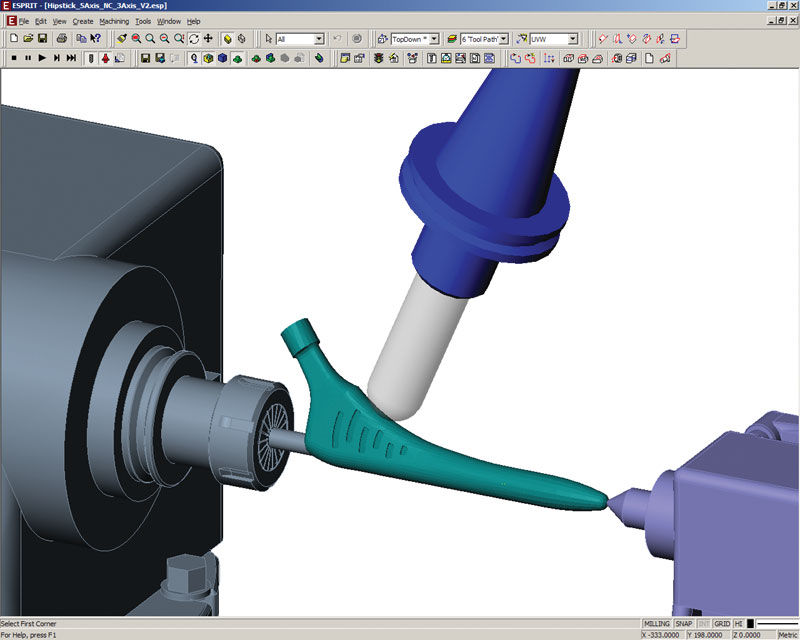Click the Stop simulation button
Viewport: 800px width, 640px height.
tap(13, 59)
